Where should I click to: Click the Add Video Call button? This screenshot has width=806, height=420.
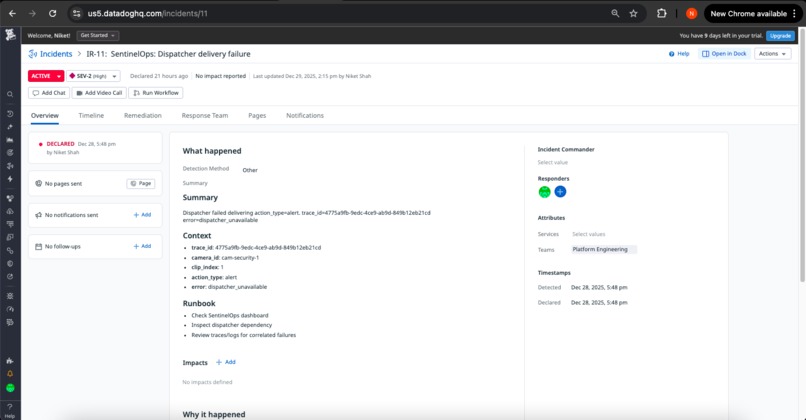pos(99,93)
